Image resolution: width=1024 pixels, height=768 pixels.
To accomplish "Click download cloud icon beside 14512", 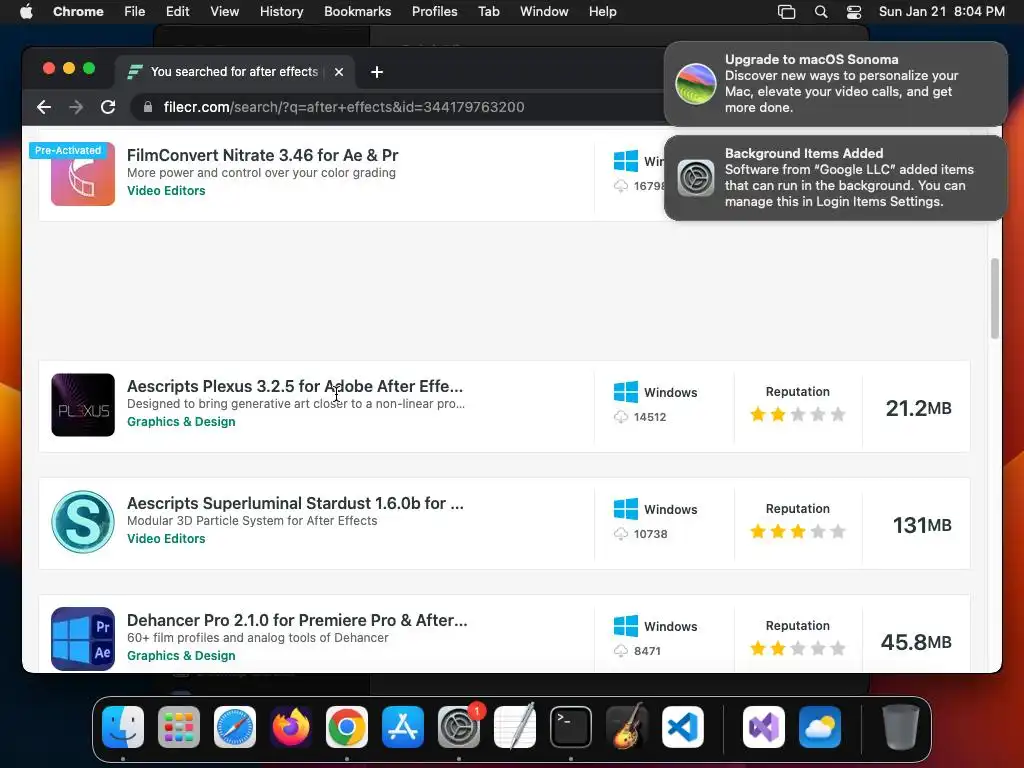I will [620, 417].
